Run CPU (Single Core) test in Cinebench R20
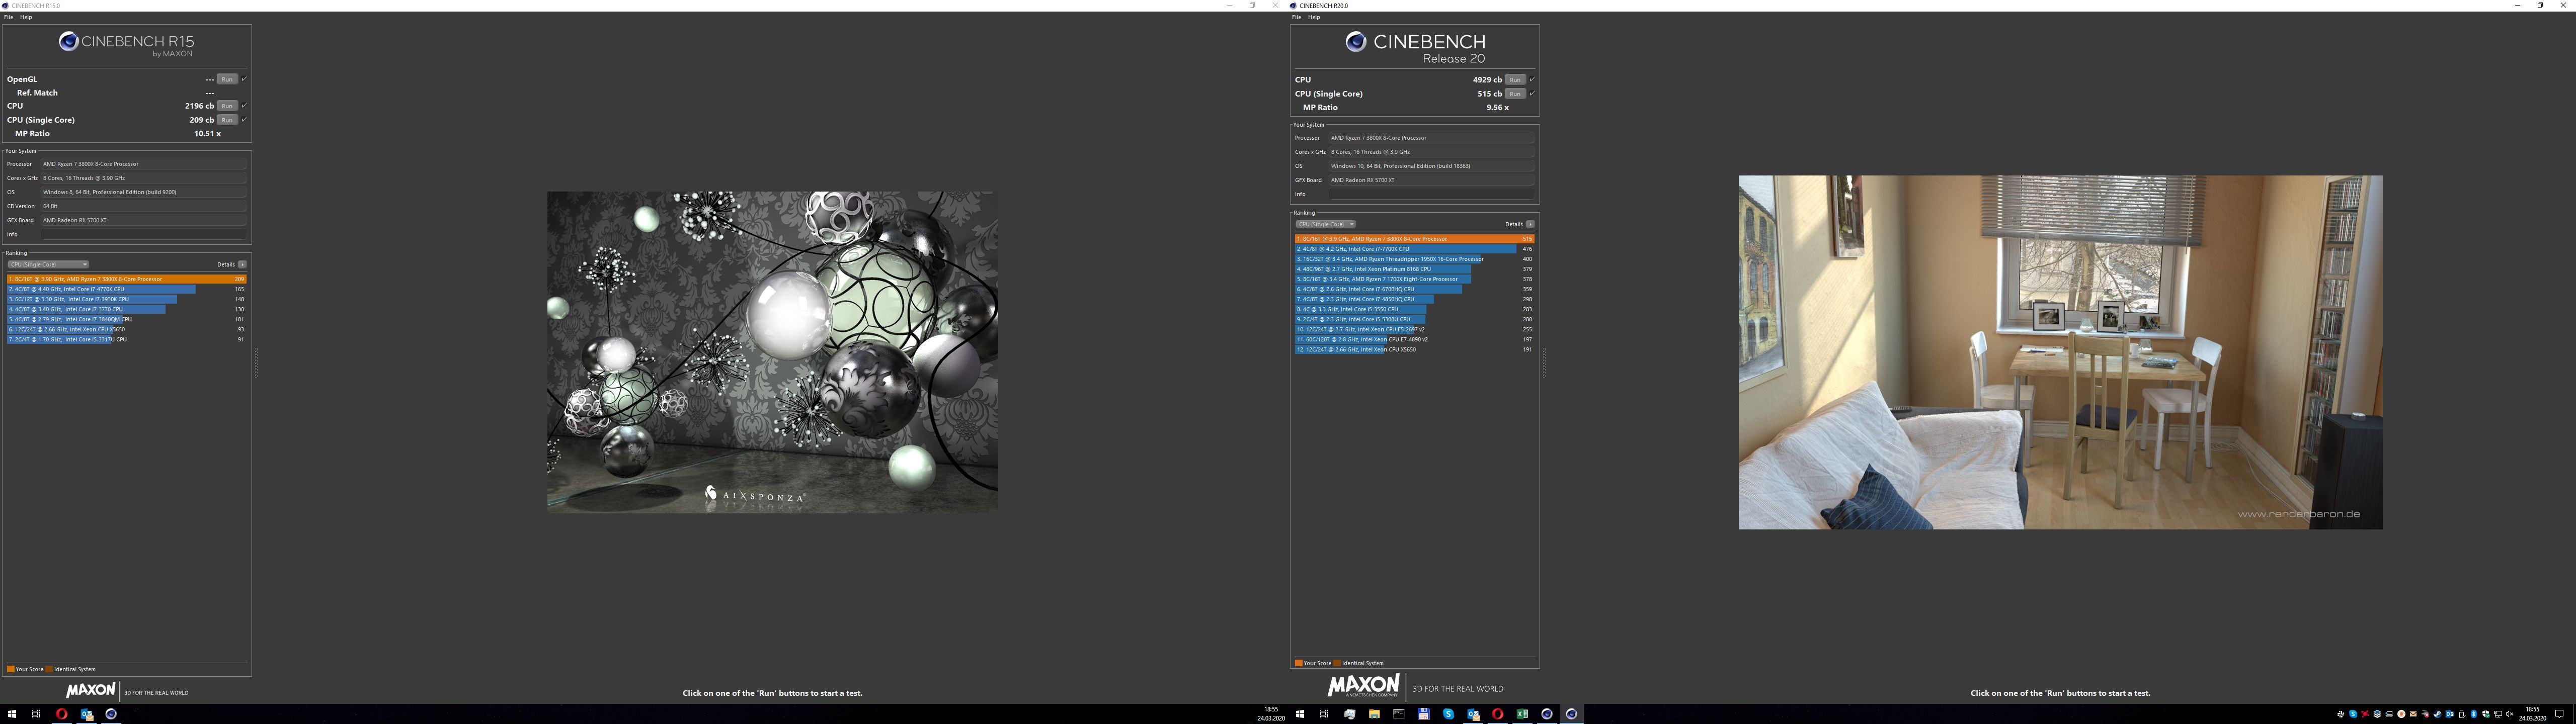 tap(1515, 94)
